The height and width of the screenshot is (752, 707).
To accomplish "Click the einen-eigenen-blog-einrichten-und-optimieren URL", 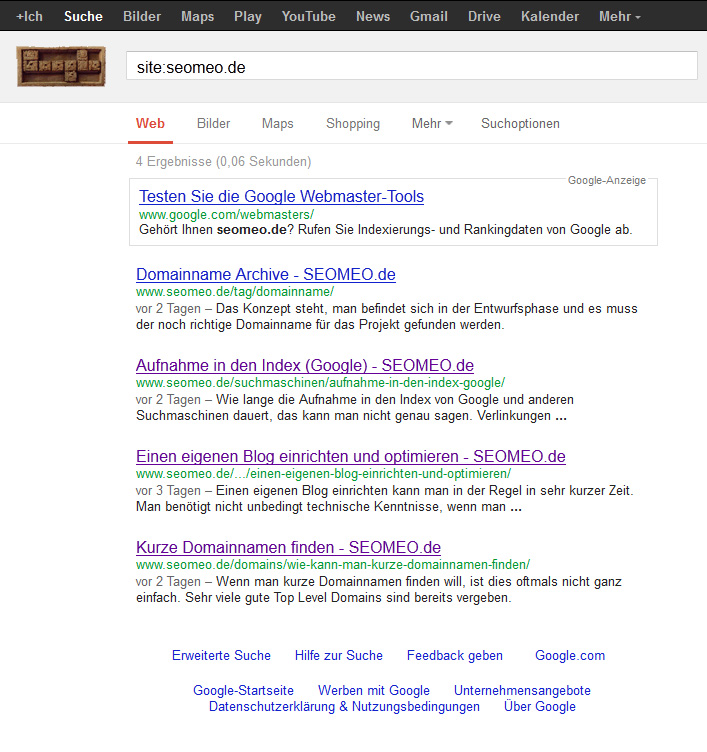I will 323,474.
